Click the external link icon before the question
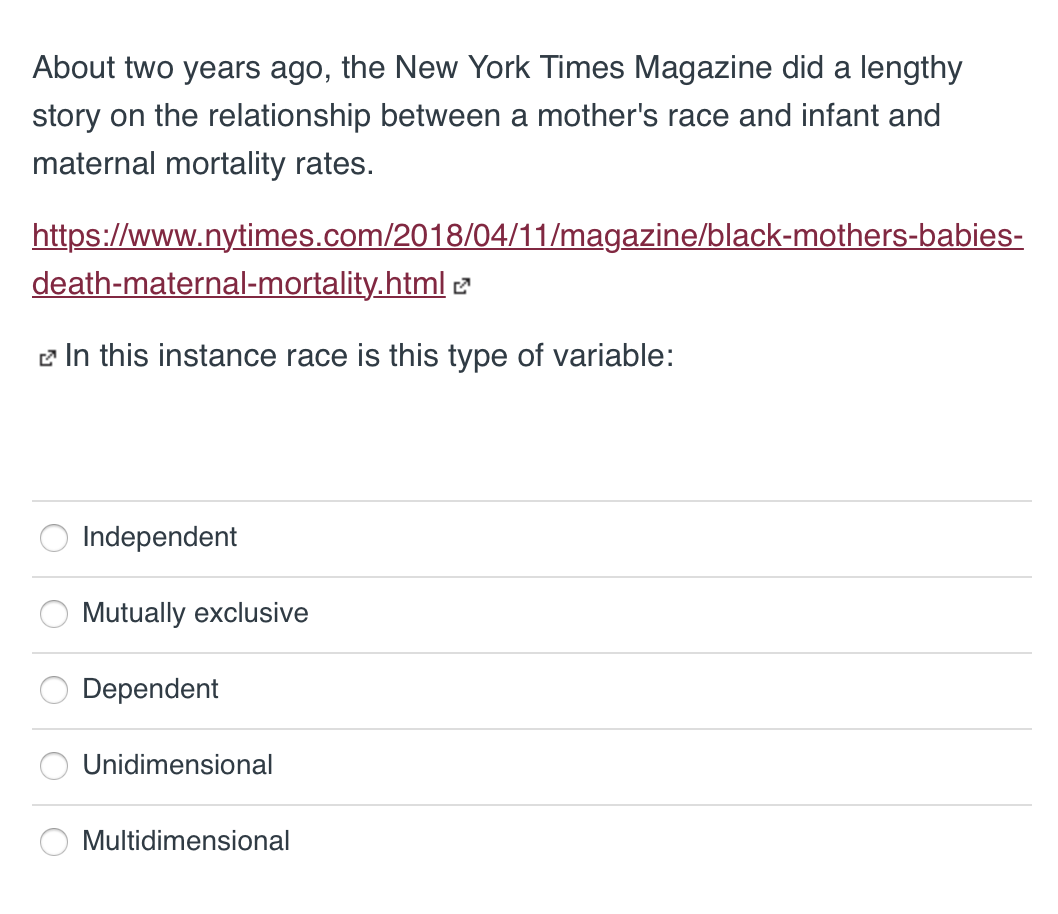 click(45, 357)
